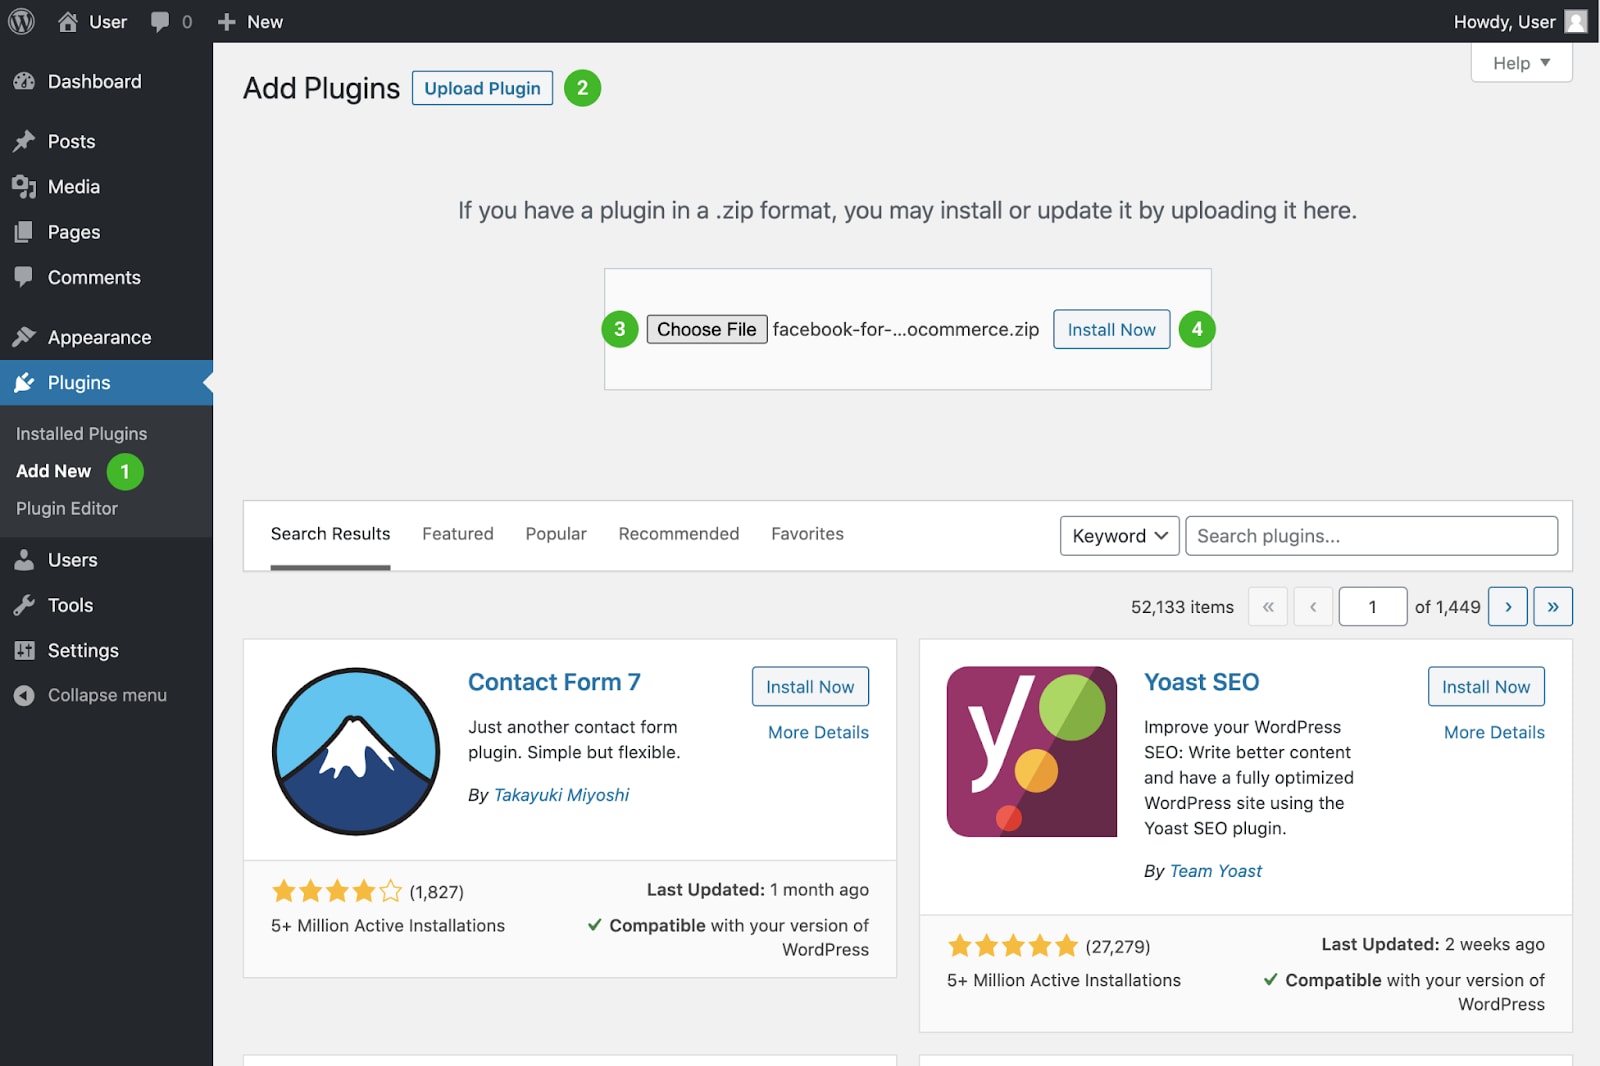1600x1066 pixels.
Task: Install the uploaded facebook-for-woocommerce zip
Action: [1111, 329]
